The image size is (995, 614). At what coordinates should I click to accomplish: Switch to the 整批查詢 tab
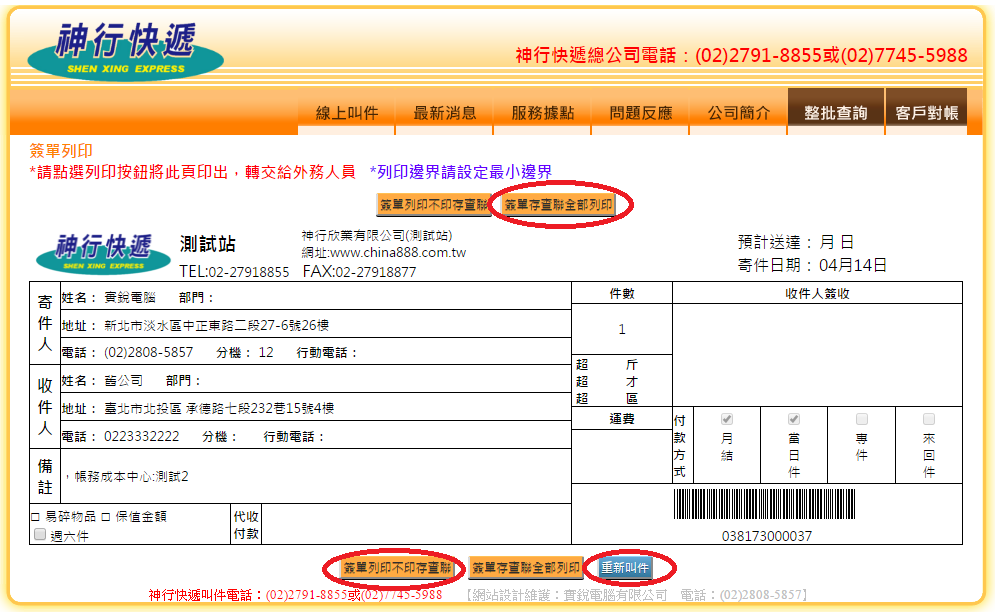click(835, 113)
